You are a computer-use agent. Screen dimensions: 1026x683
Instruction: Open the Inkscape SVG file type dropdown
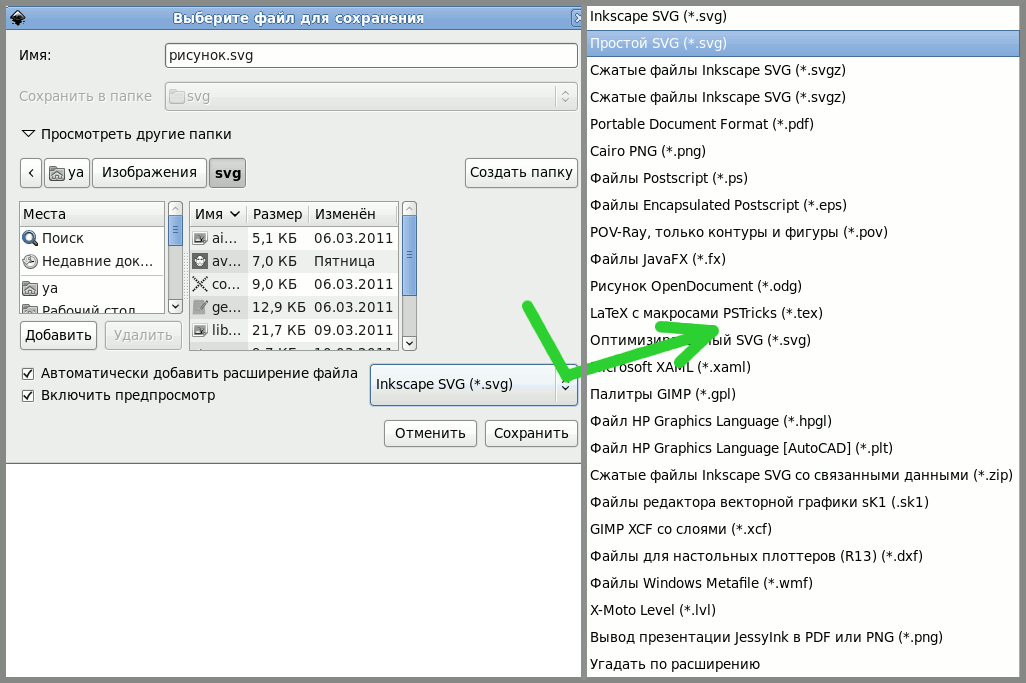pos(473,385)
